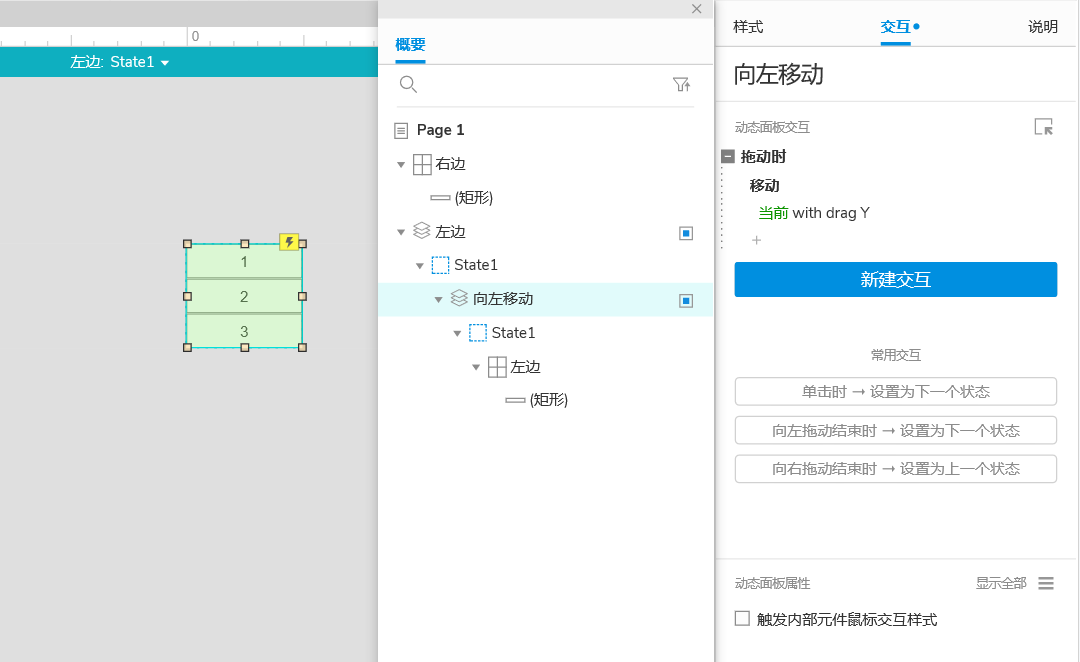The height and width of the screenshot is (662, 1080).
Task: Enable 触发内部元件鼠标交互样式 checkbox
Action: [x=742, y=619]
